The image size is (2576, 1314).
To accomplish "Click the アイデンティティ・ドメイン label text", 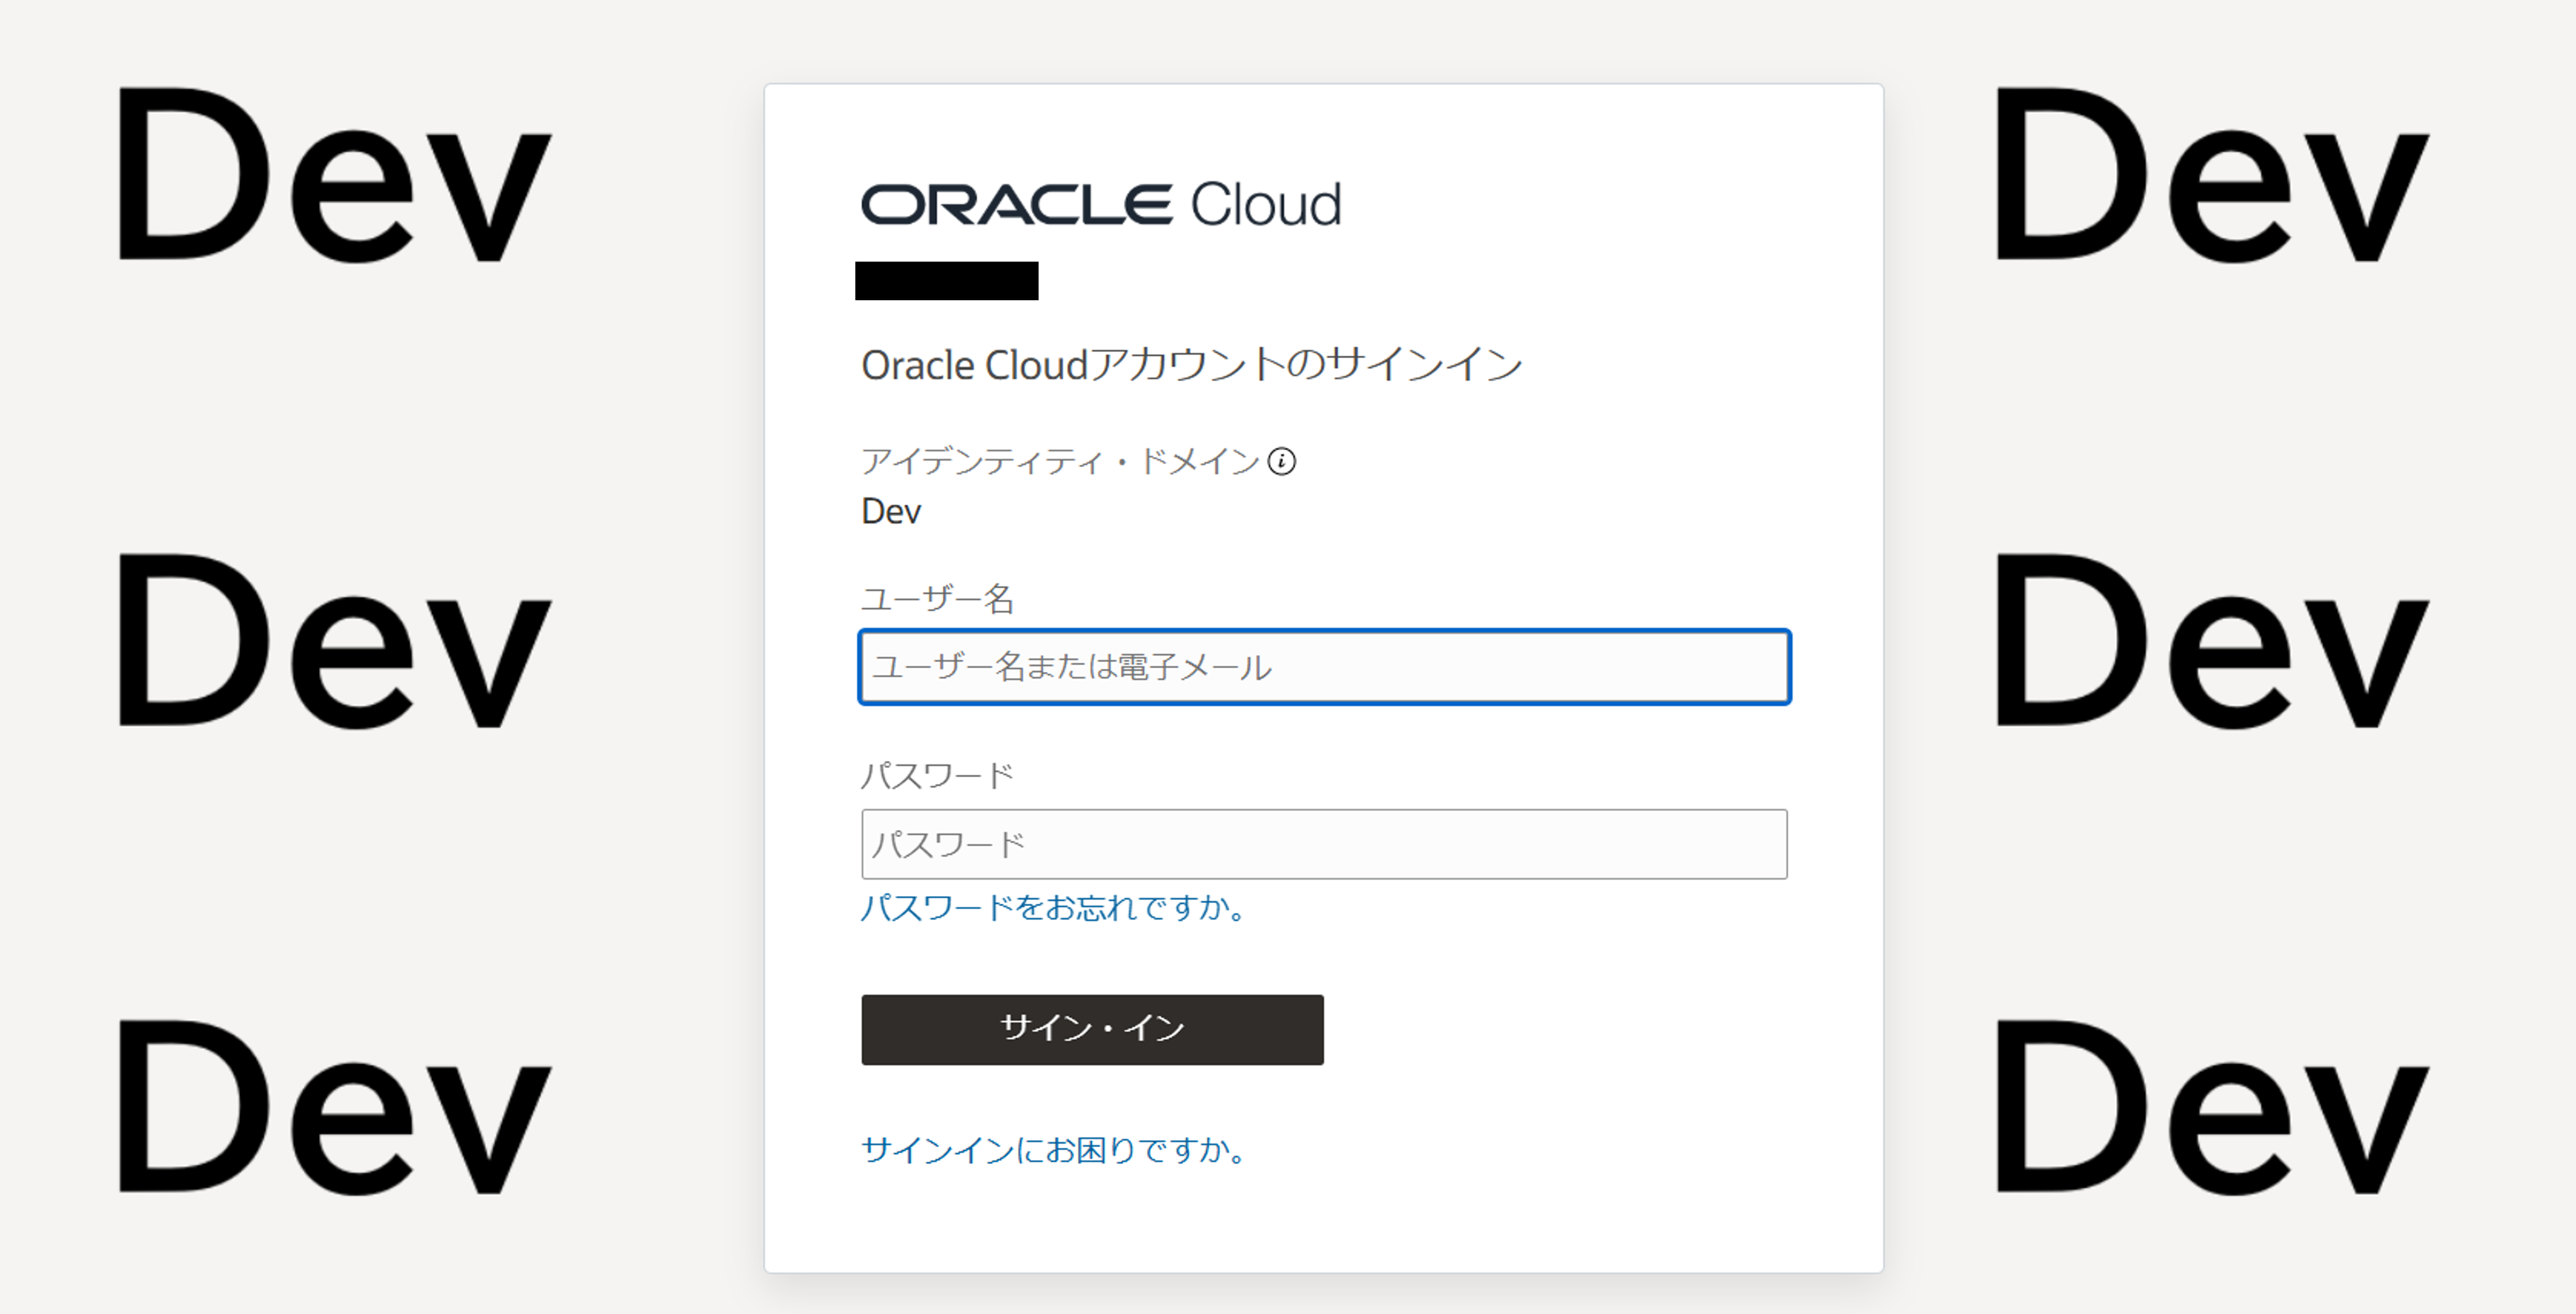I will click(x=1060, y=461).
